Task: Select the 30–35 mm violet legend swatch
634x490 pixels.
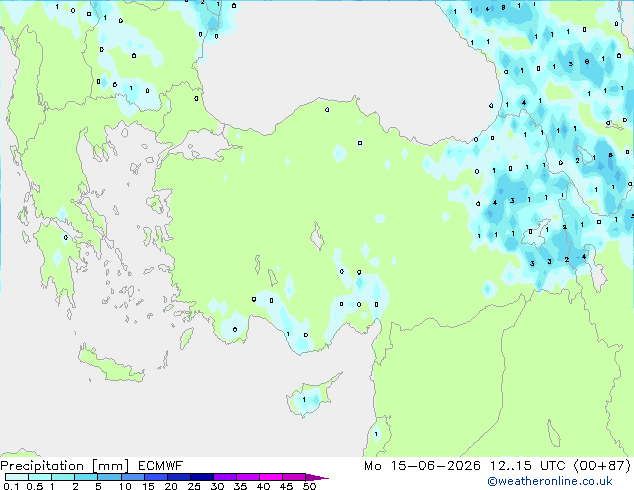Action: pos(225,477)
